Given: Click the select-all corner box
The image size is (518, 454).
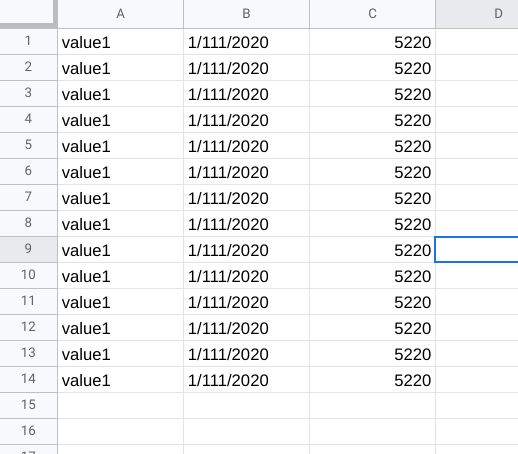Looking at the screenshot, I should [x=28, y=13].
